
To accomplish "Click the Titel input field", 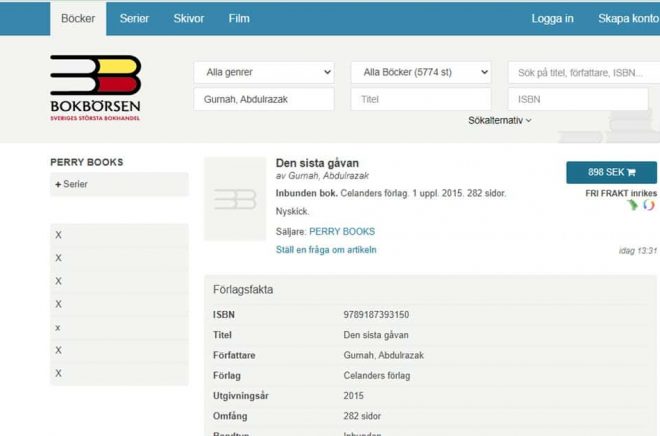I will [421, 99].
